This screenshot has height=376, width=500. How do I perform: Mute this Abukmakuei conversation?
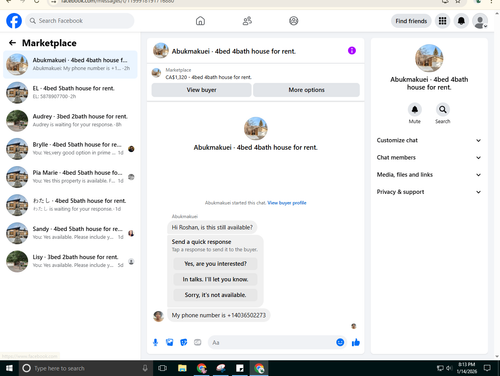pos(415,109)
